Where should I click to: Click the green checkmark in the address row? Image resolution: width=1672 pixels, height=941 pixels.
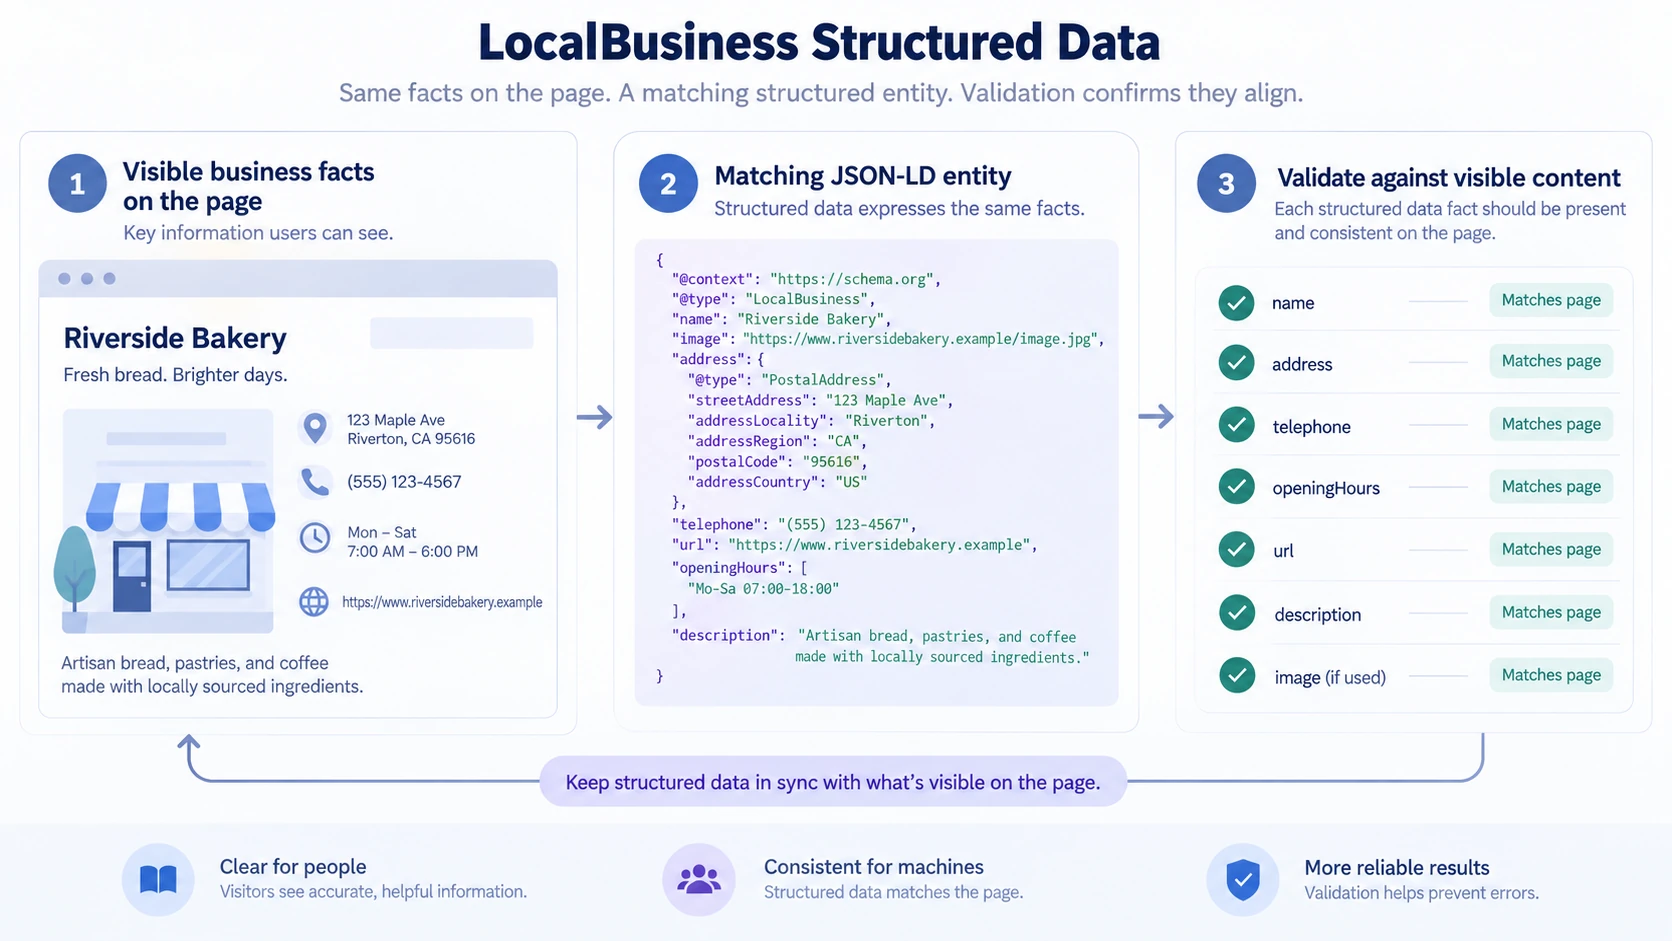coord(1237,363)
